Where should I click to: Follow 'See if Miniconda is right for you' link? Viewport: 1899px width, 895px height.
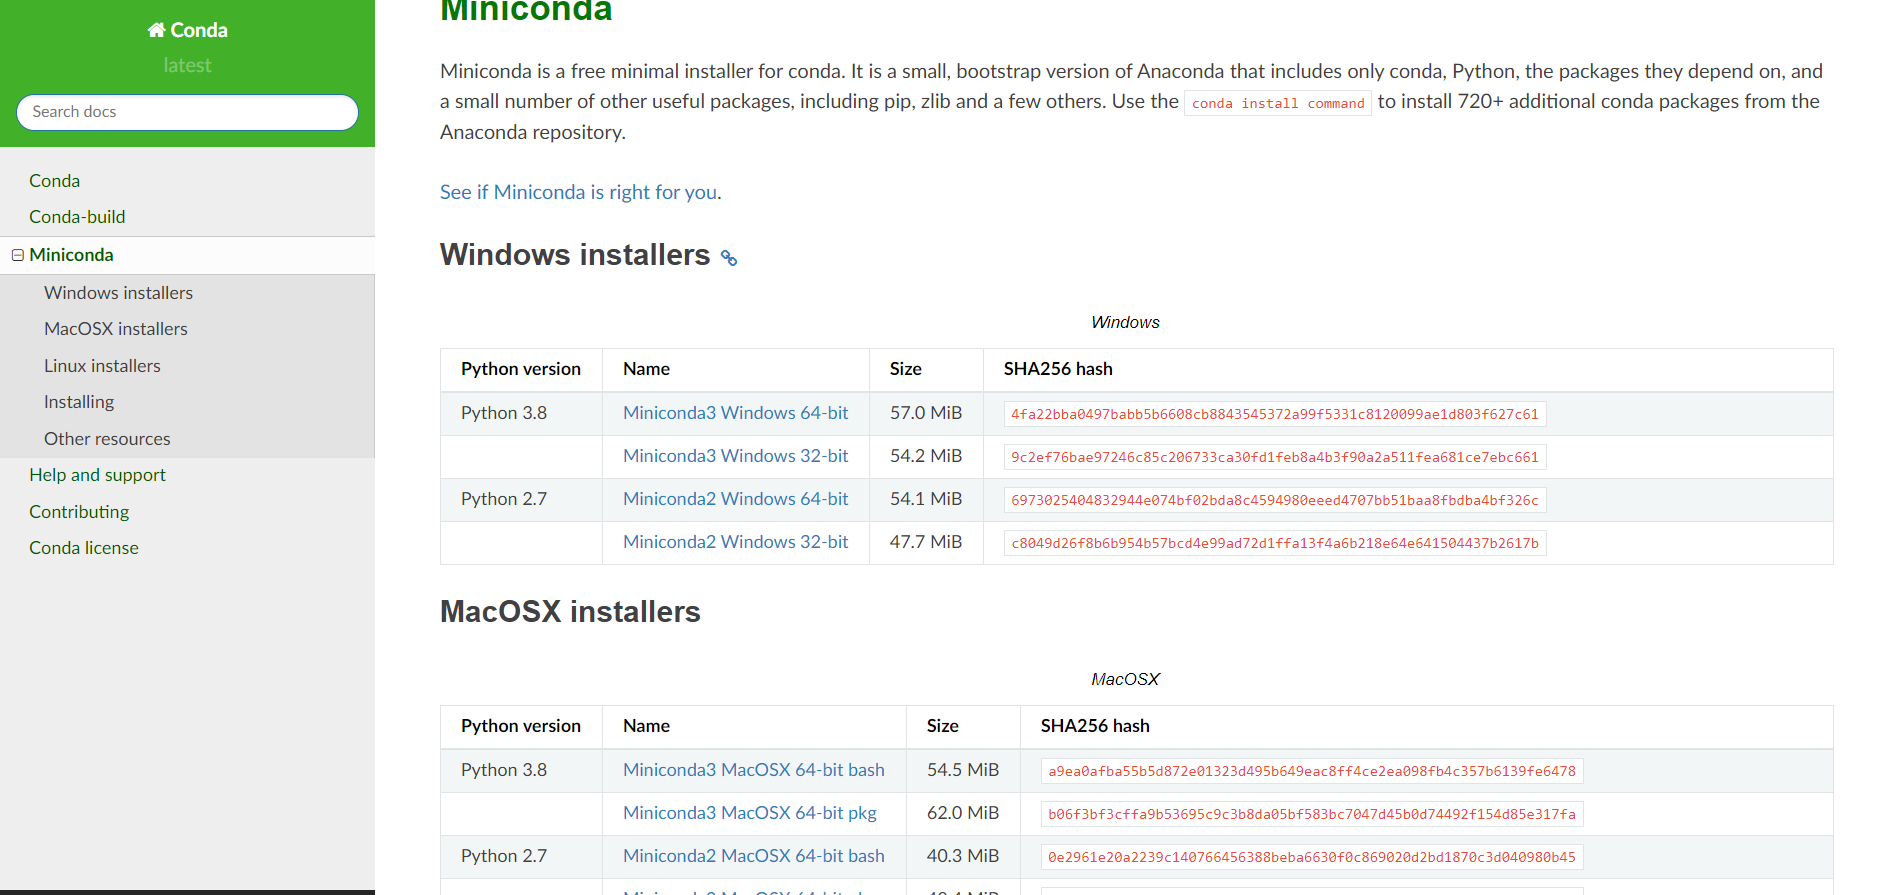[578, 192]
